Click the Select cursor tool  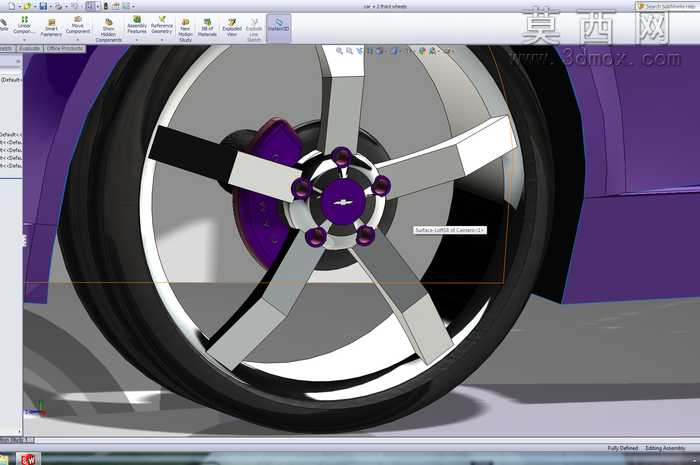point(91,6)
